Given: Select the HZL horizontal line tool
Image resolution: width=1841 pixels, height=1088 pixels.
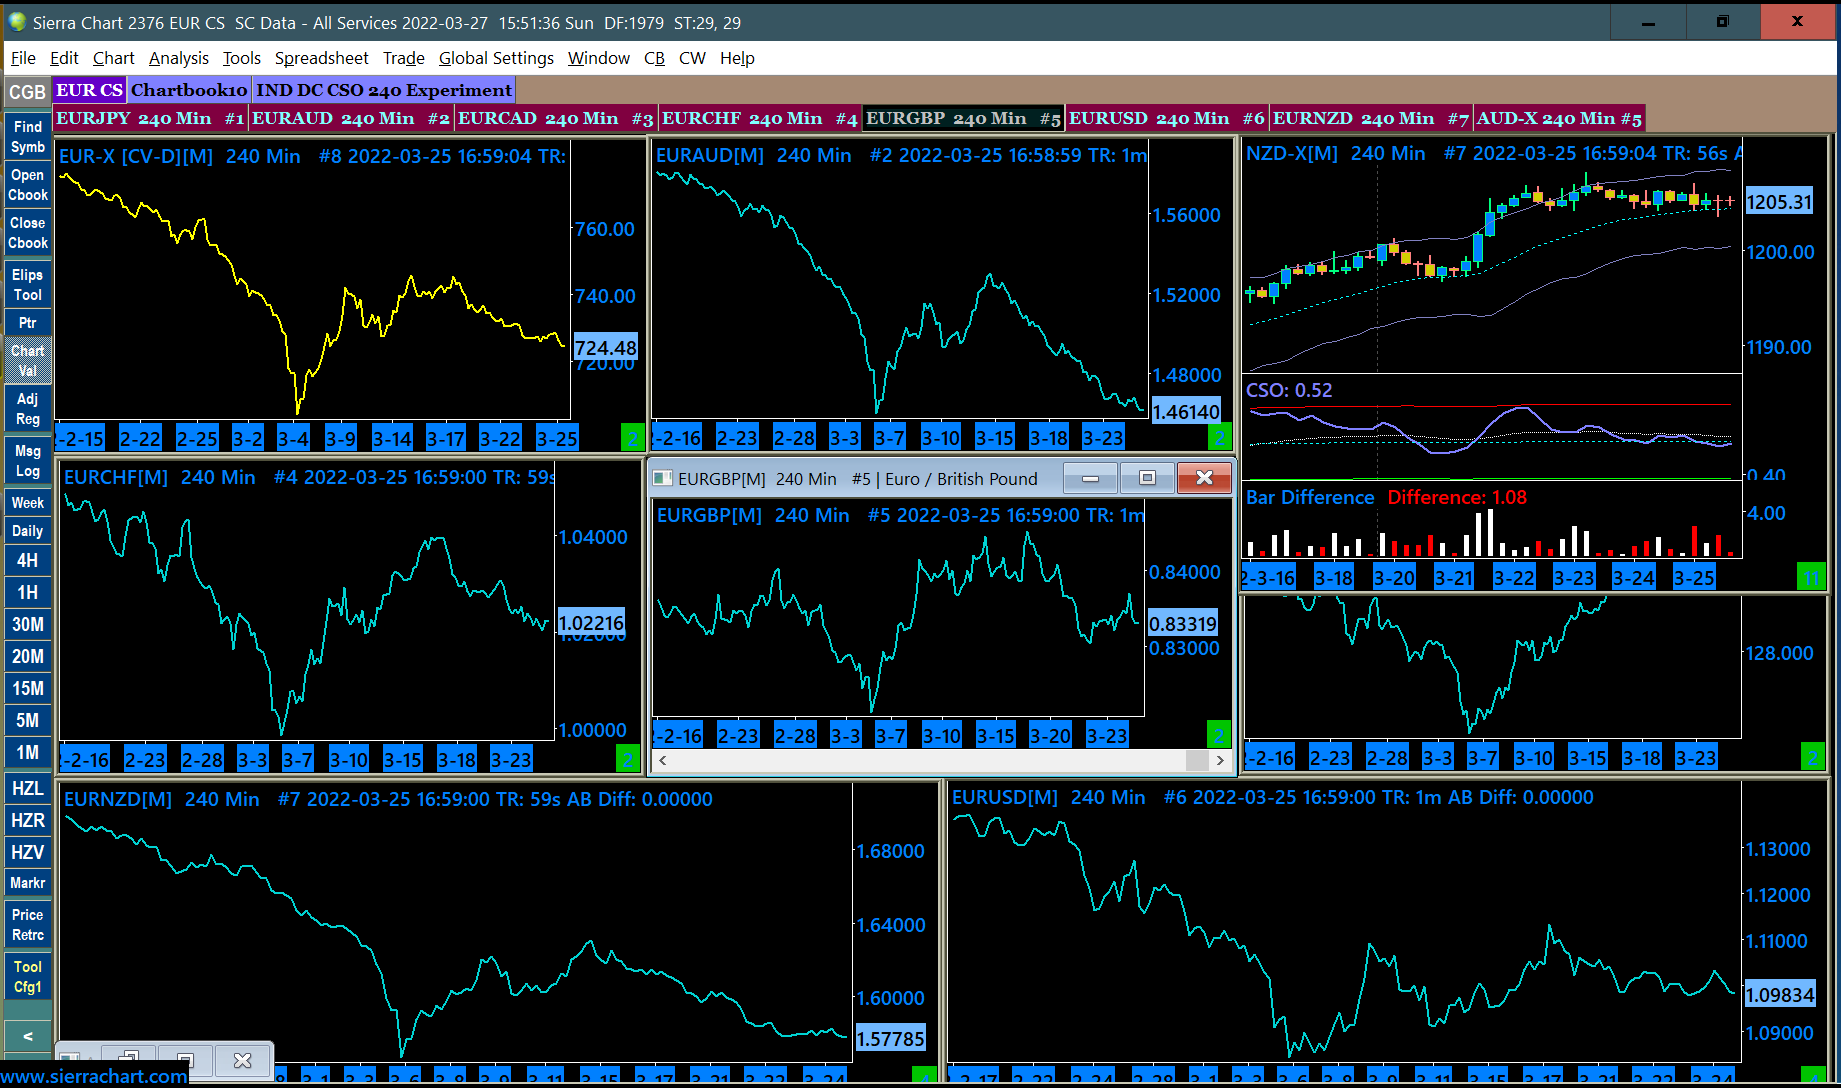Looking at the screenshot, I should coord(28,788).
